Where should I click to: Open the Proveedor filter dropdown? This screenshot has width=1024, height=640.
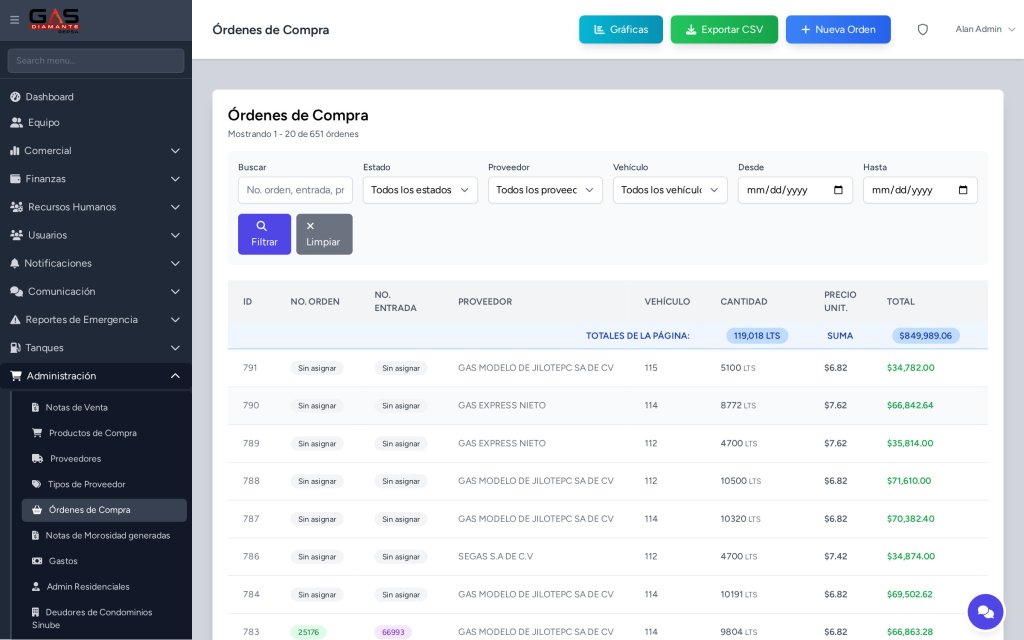point(545,190)
